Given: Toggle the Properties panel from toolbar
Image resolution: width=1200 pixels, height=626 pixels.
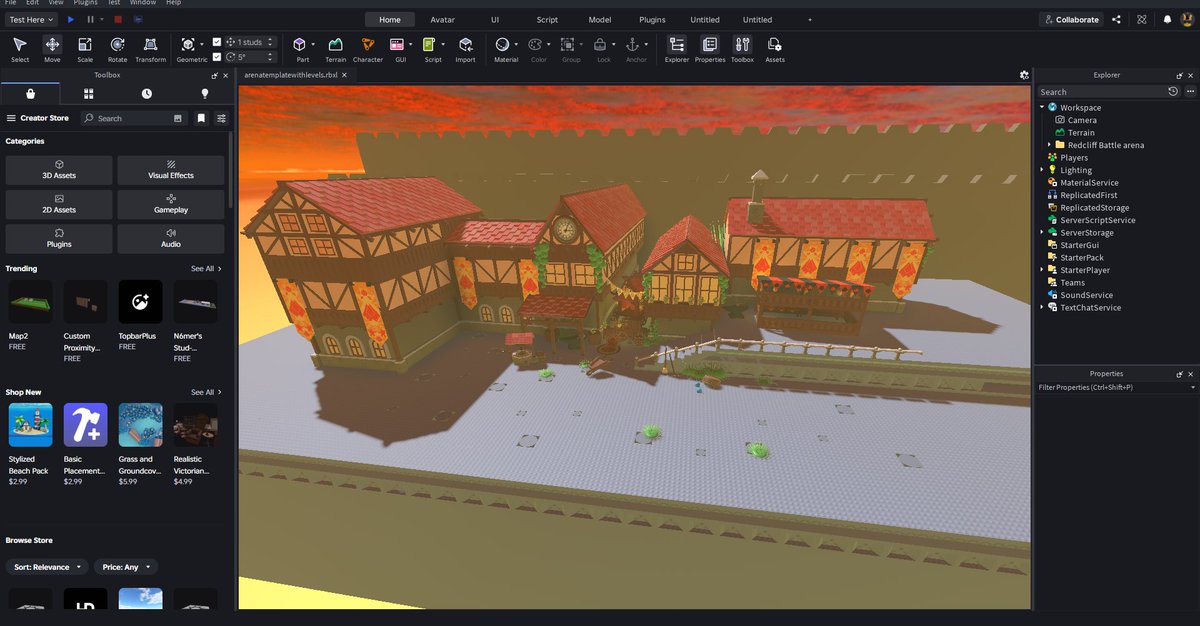Looking at the screenshot, I should [710, 49].
